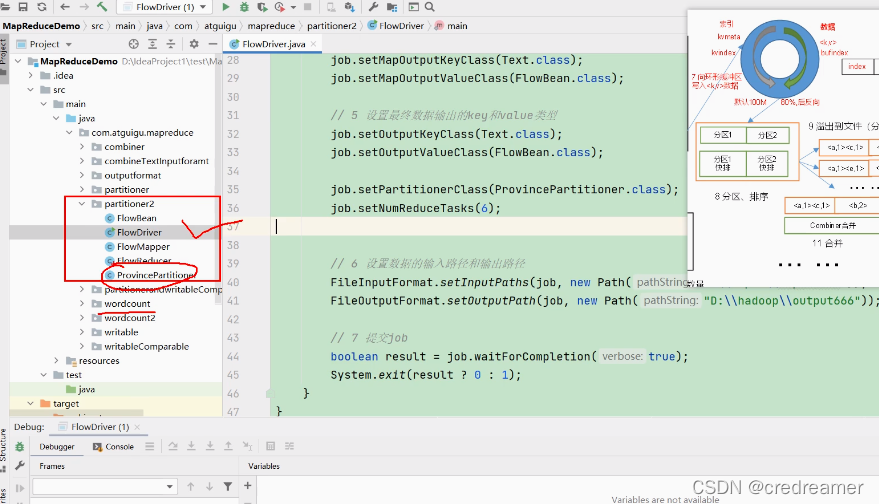Expand the resources folder

click(x=56, y=360)
